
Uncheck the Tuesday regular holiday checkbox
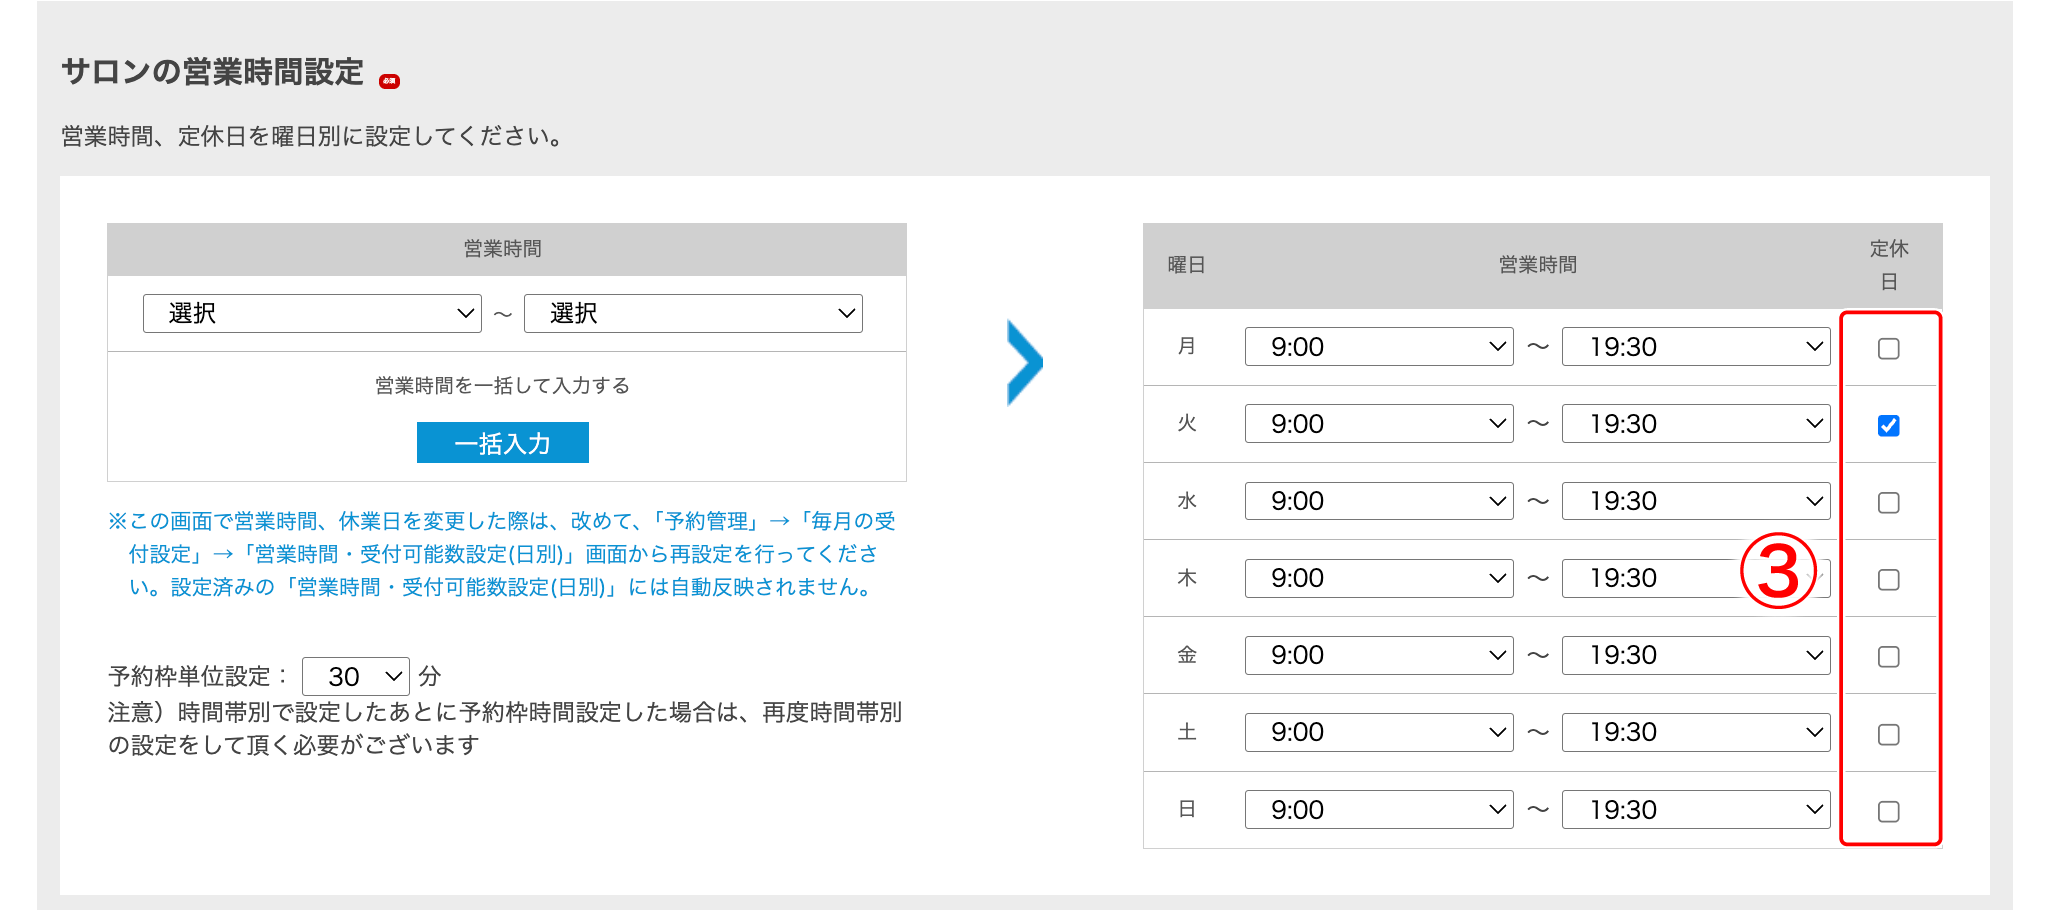click(x=1888, y=425)
